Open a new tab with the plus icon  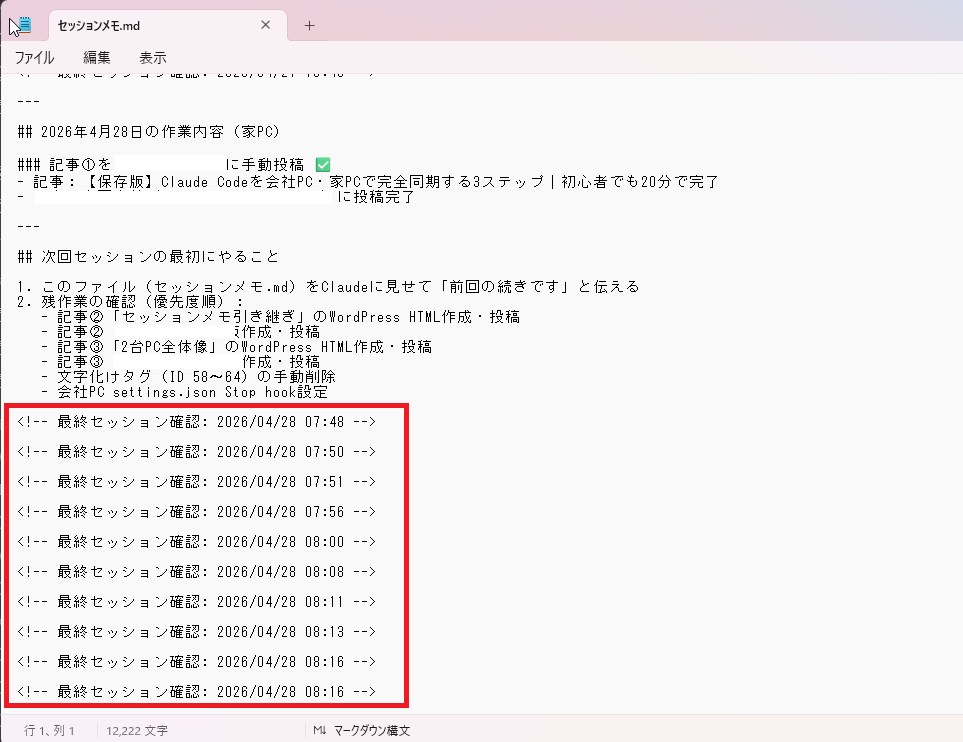click(308, 26)
